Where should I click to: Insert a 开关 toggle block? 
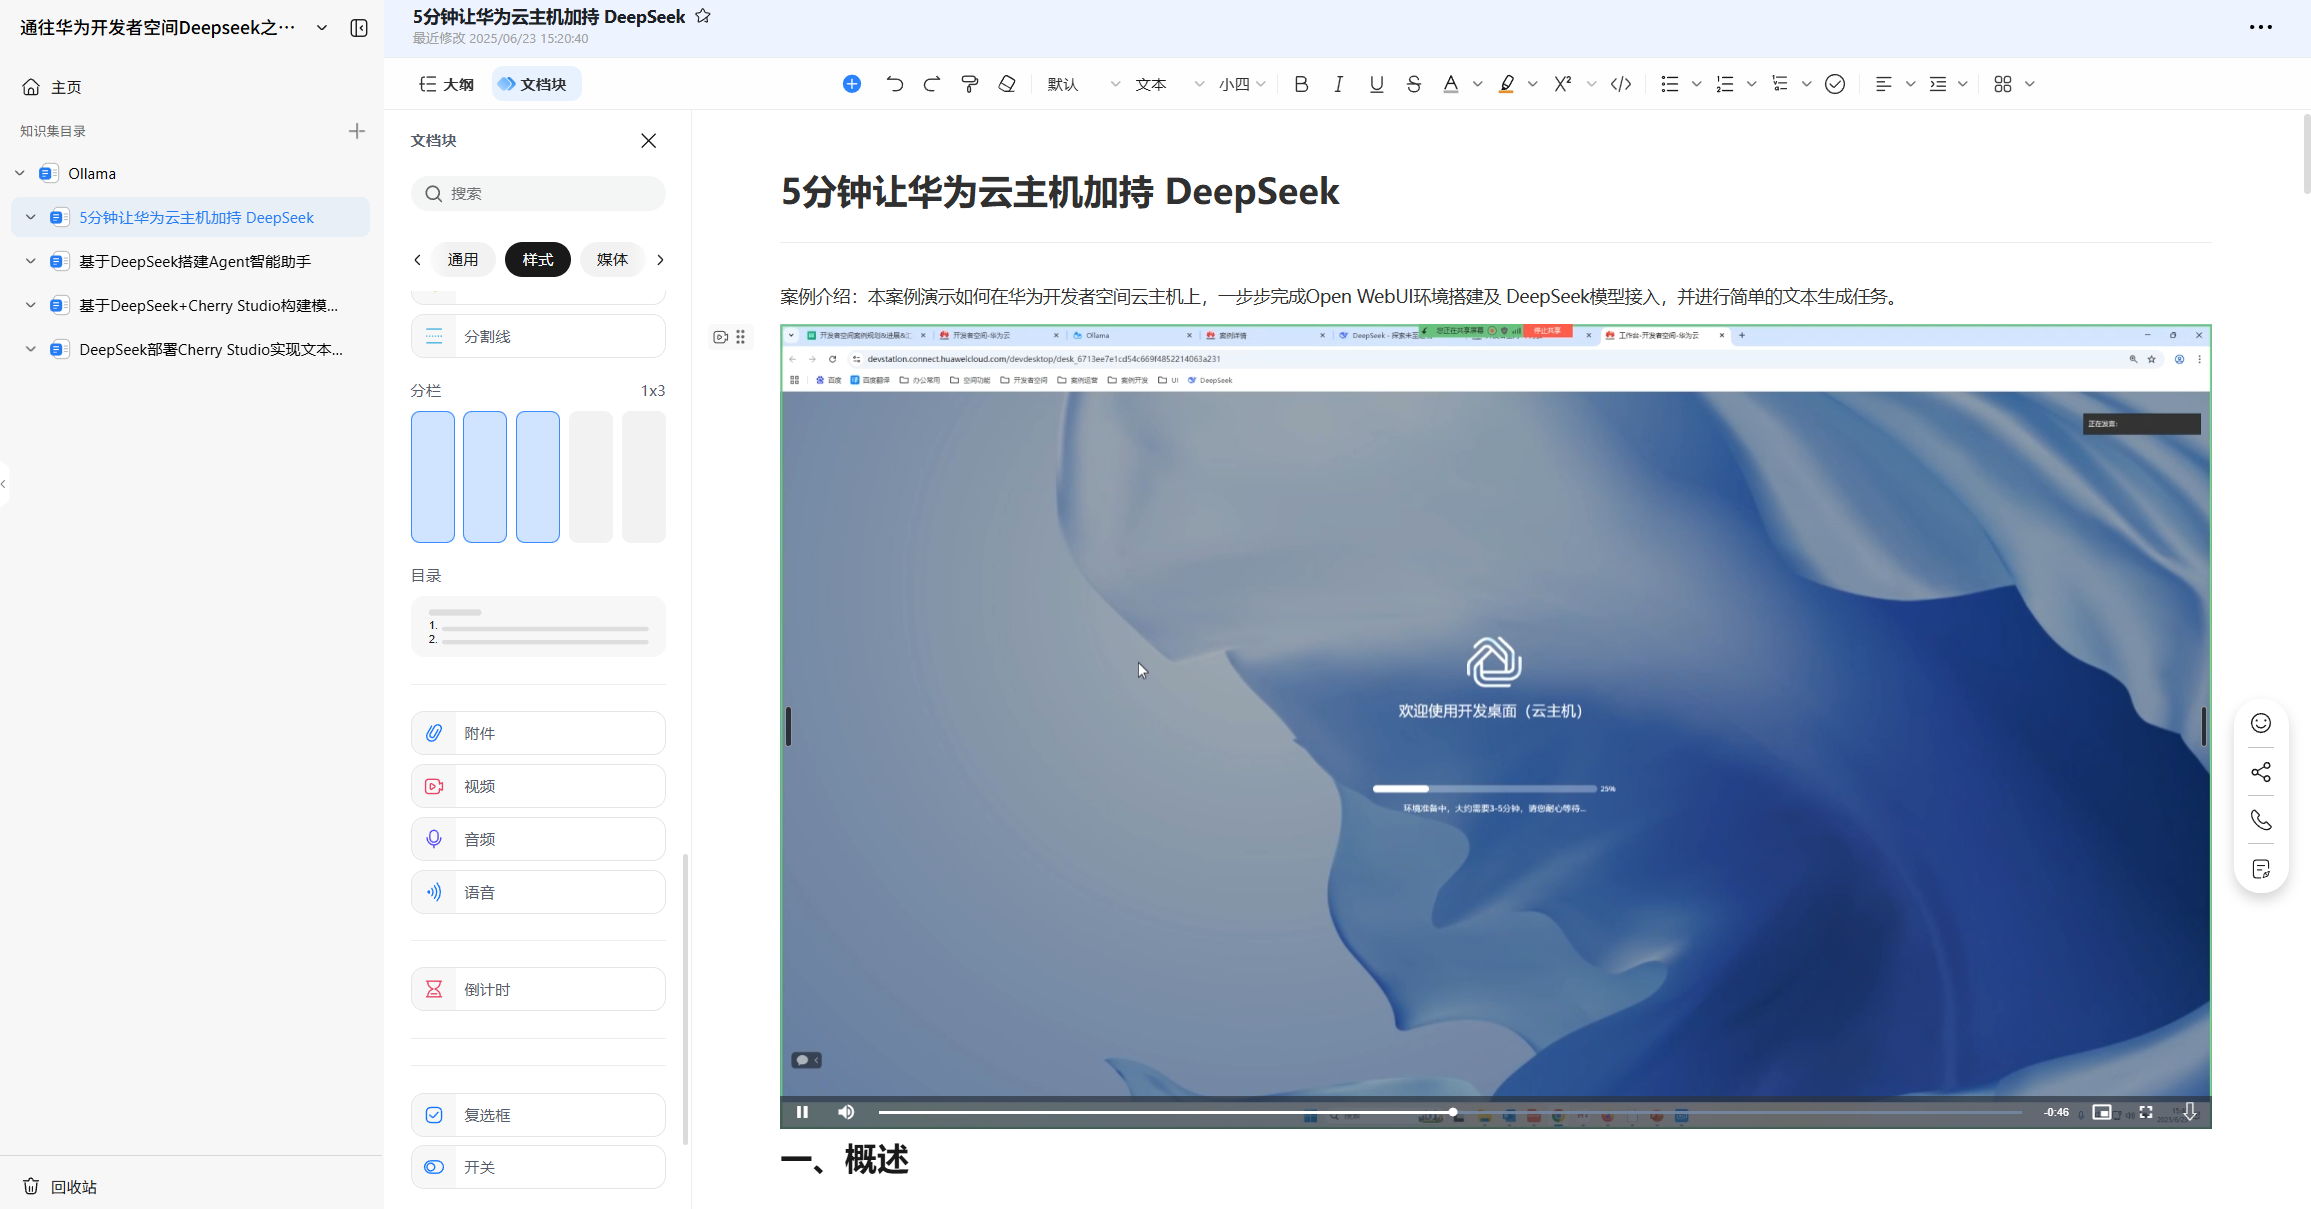coord(538,1167)
